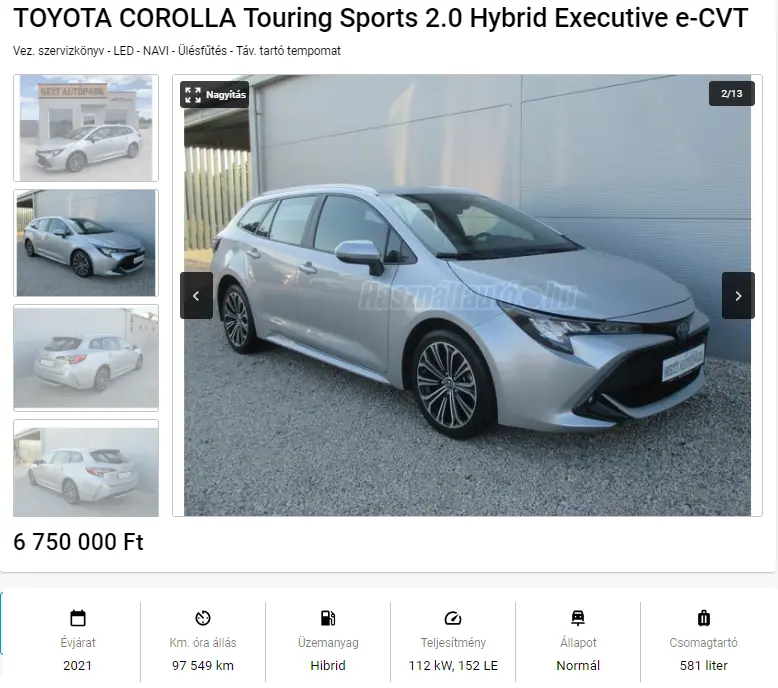Click the Üzemanyag fuel pump icon
The width and height of the screenshot is (778, 688).
[x=328, y=618]
